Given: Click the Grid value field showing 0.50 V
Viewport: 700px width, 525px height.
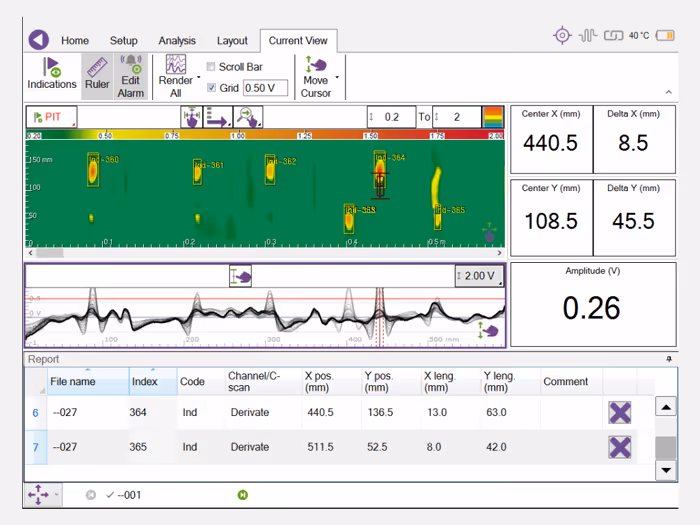Looking at the screenshot, I should (x=266, y=88).
